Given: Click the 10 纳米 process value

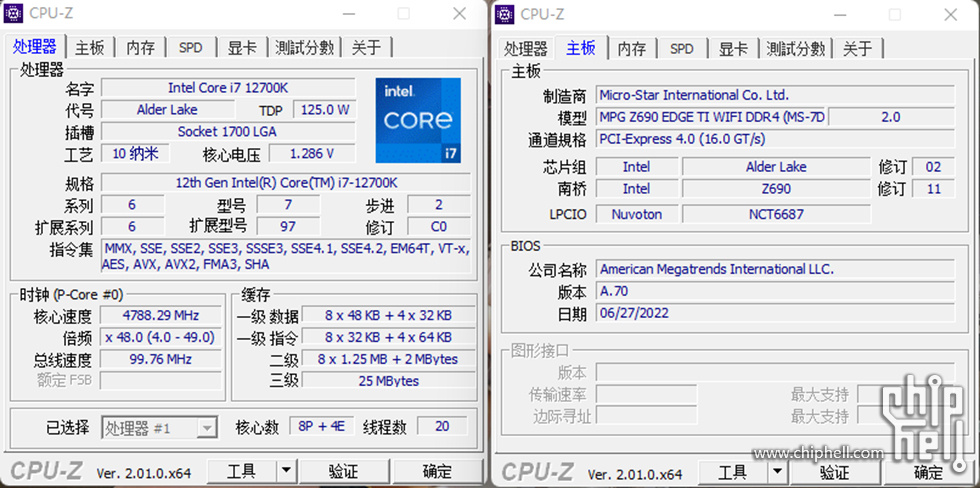Looking at the screenshot, I should coord(135,154).
